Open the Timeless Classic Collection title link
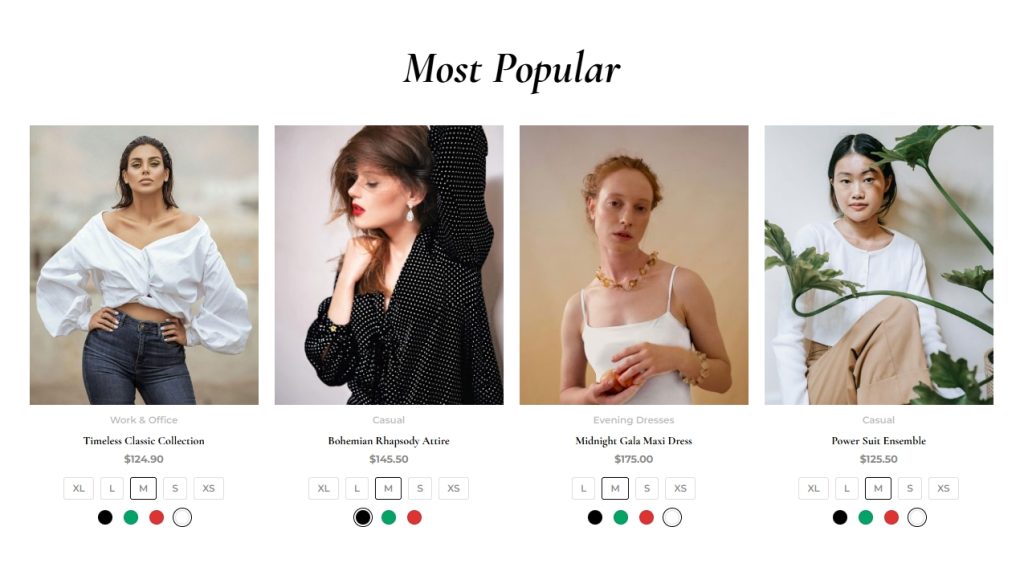This screenshot has width=1024, height=576. pos(144,441)
